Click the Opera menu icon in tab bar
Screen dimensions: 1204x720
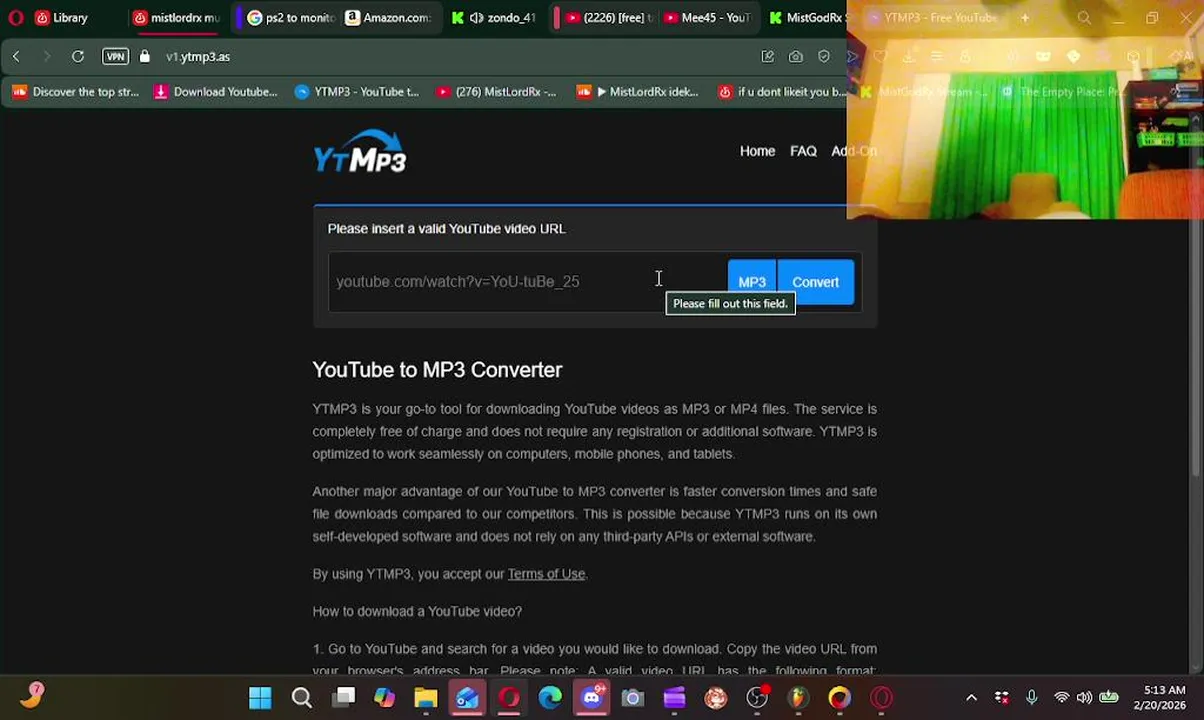click(15, 17)
